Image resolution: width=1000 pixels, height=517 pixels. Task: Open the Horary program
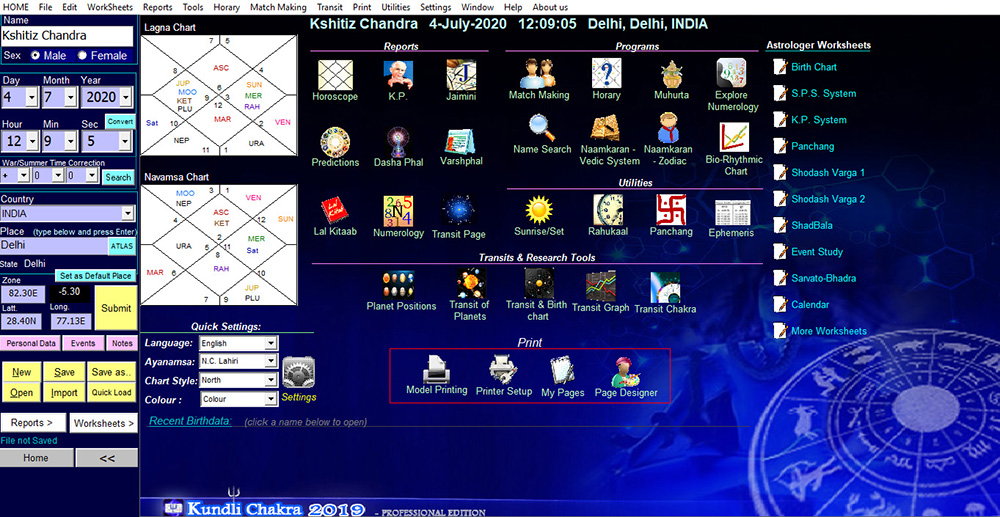(606, 74)
